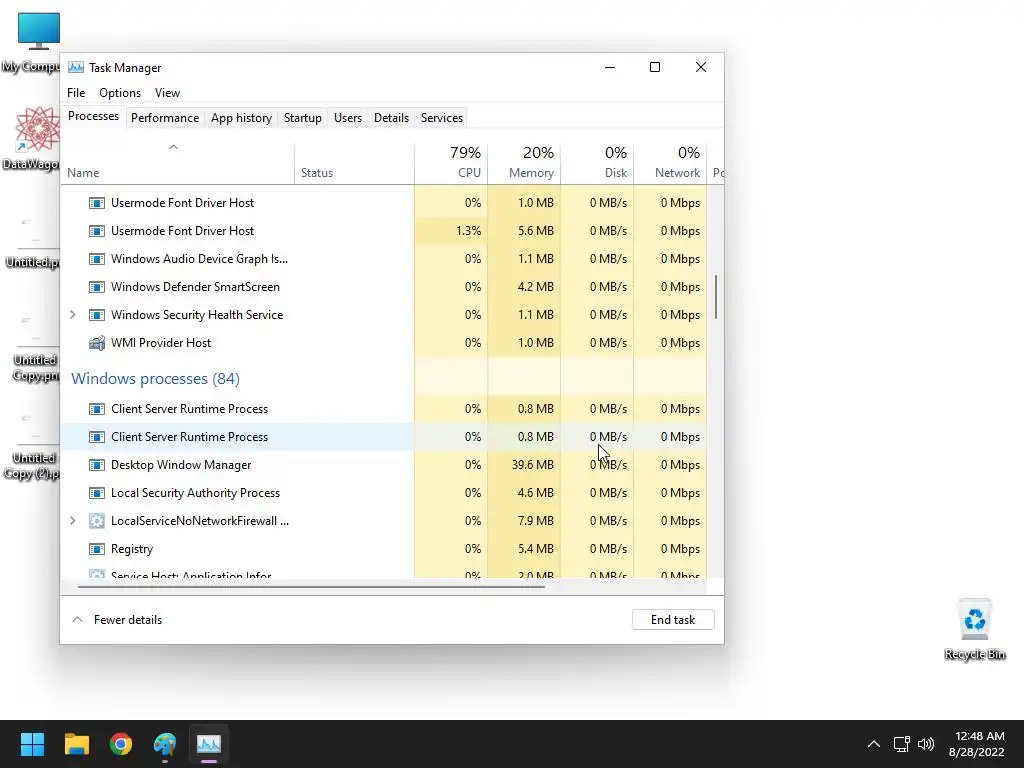Switch to the App history tab
This screenshot has width=1024, height=768.
click(x=241, y=118)
